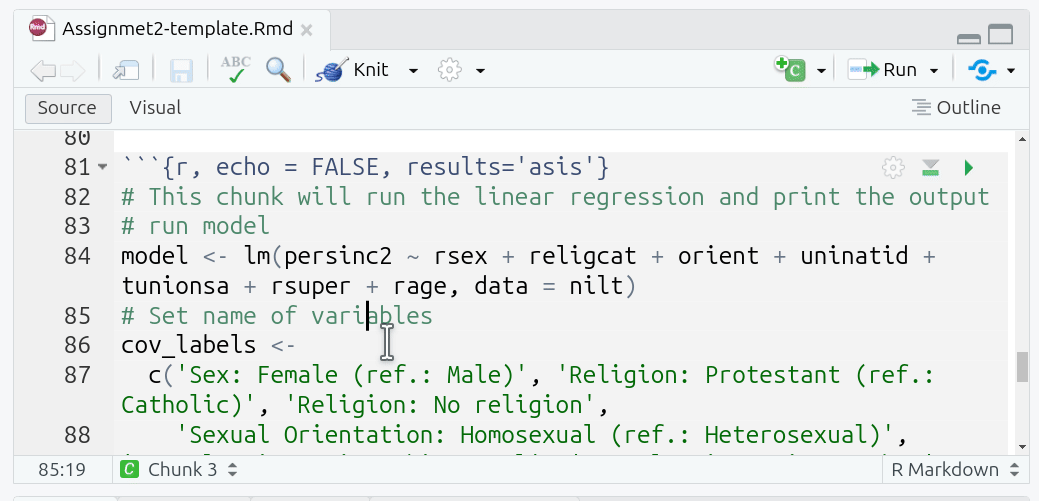
Task: Click the word 'persinc2' in the model formula
Action: pos(338,256)
